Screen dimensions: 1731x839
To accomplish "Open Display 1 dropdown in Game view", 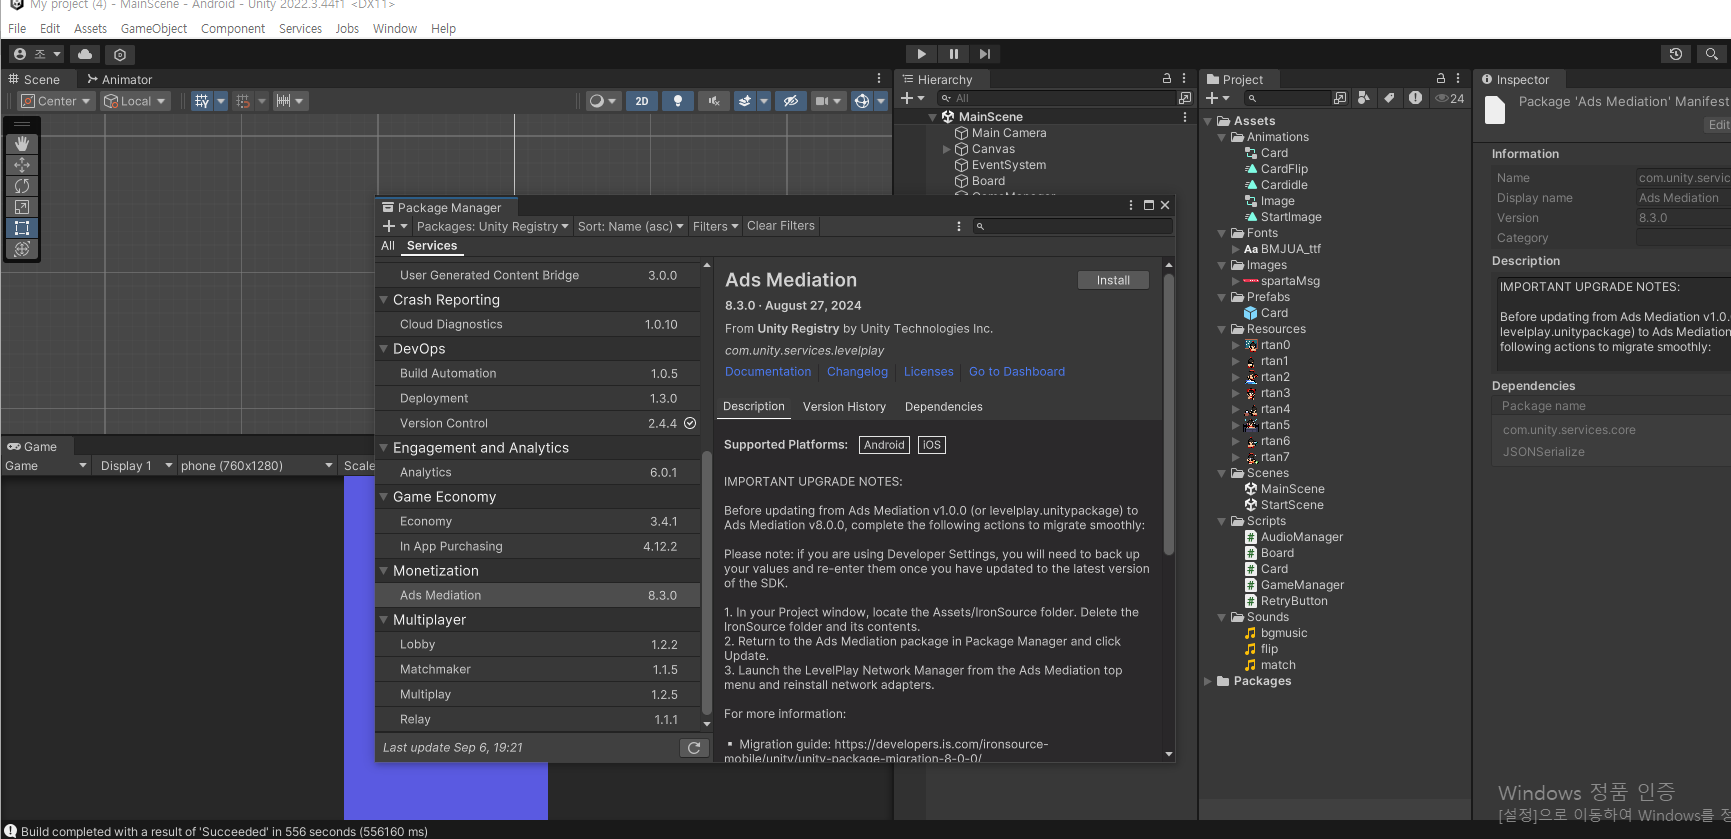I will pos(134,466).
